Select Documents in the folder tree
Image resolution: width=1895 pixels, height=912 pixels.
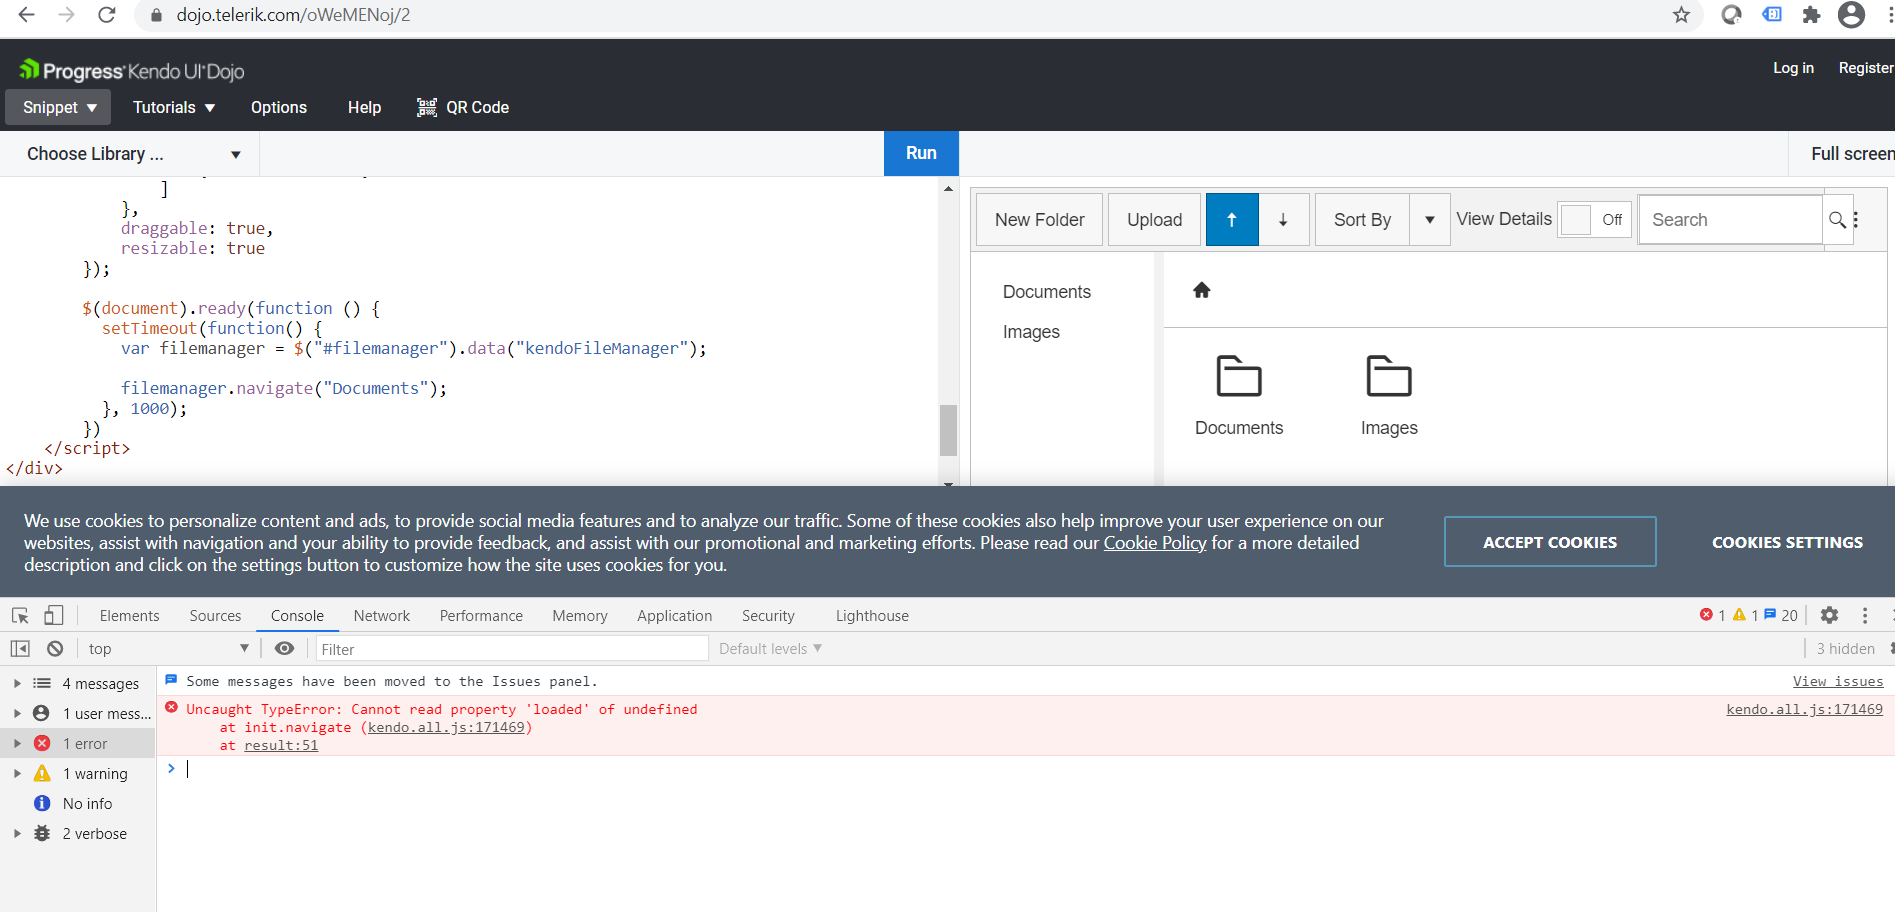[1047, 292]
